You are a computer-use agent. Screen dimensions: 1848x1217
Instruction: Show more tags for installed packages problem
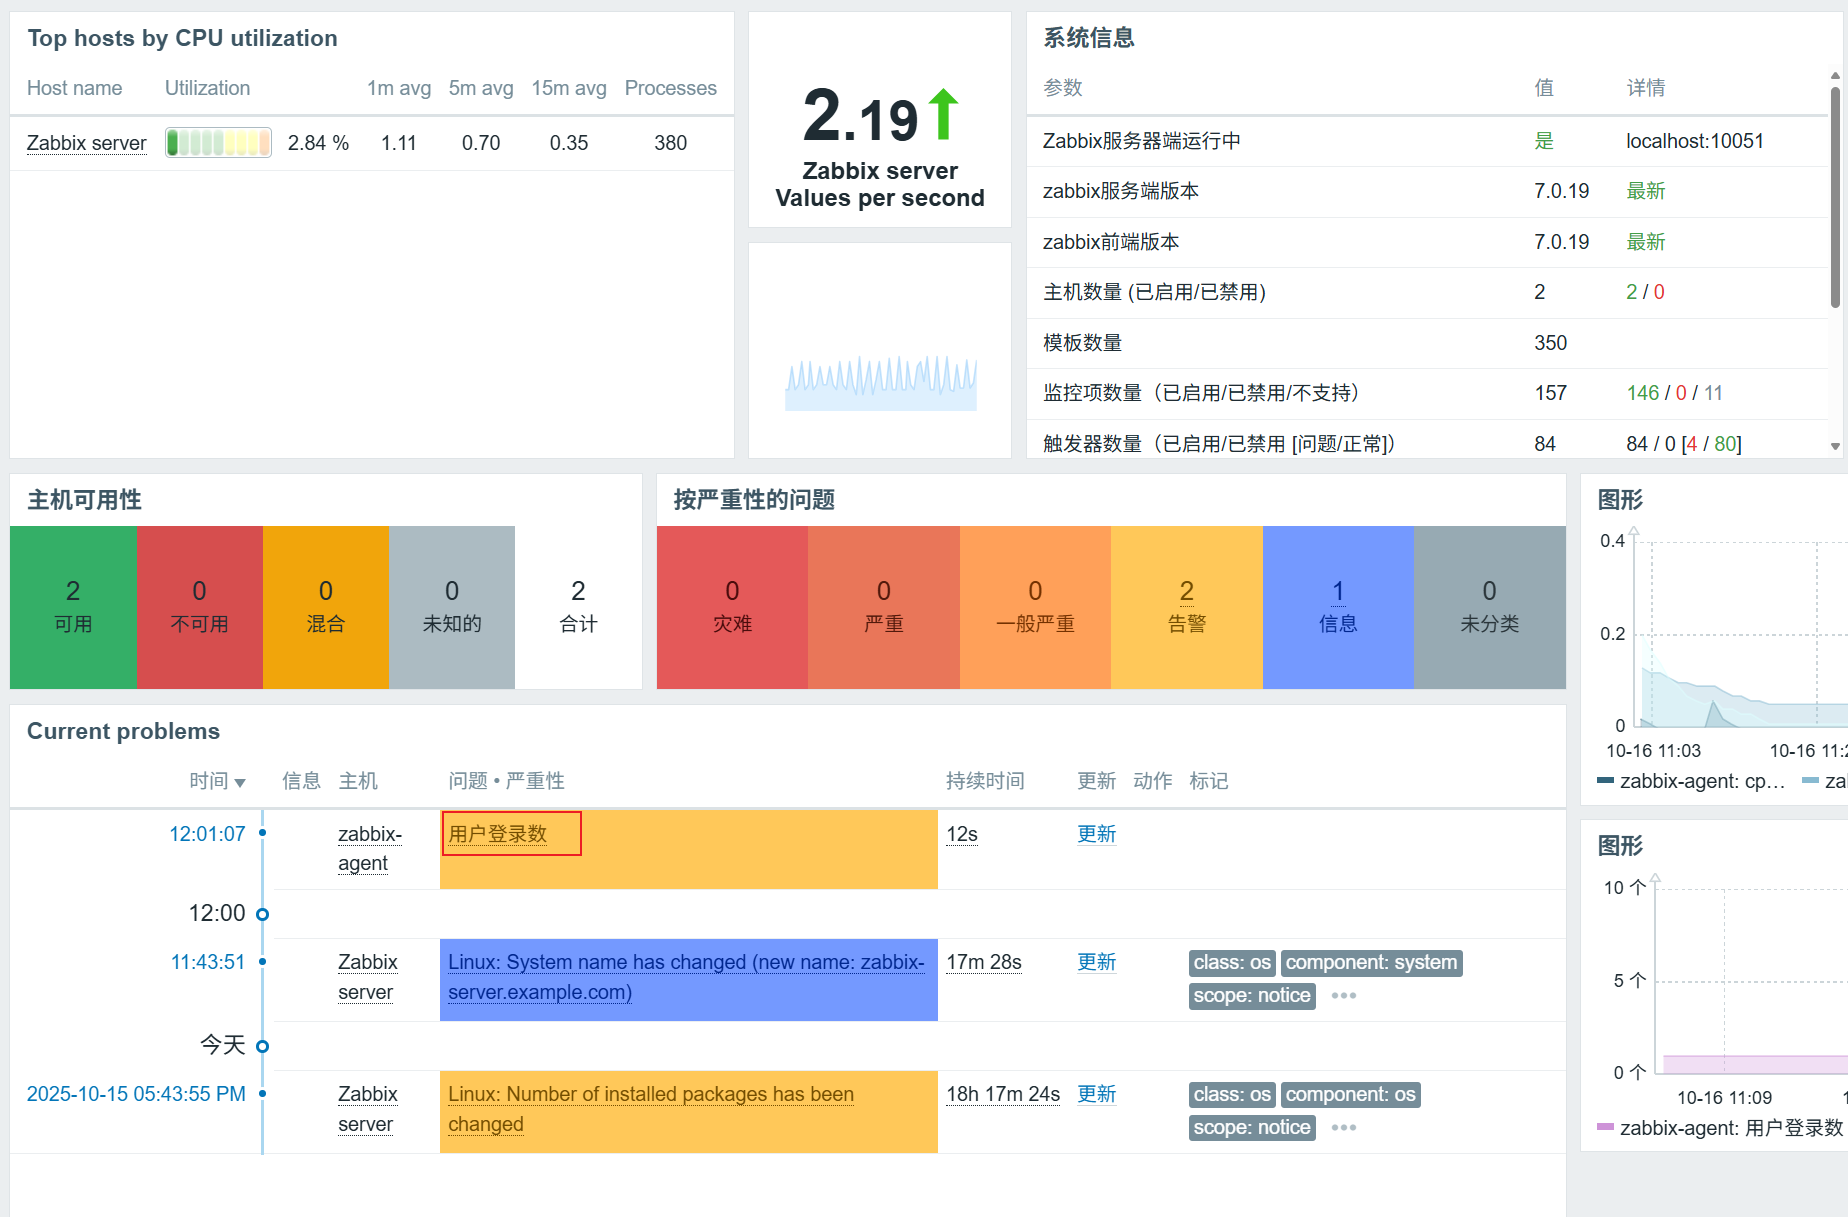pos(1344,1128)
